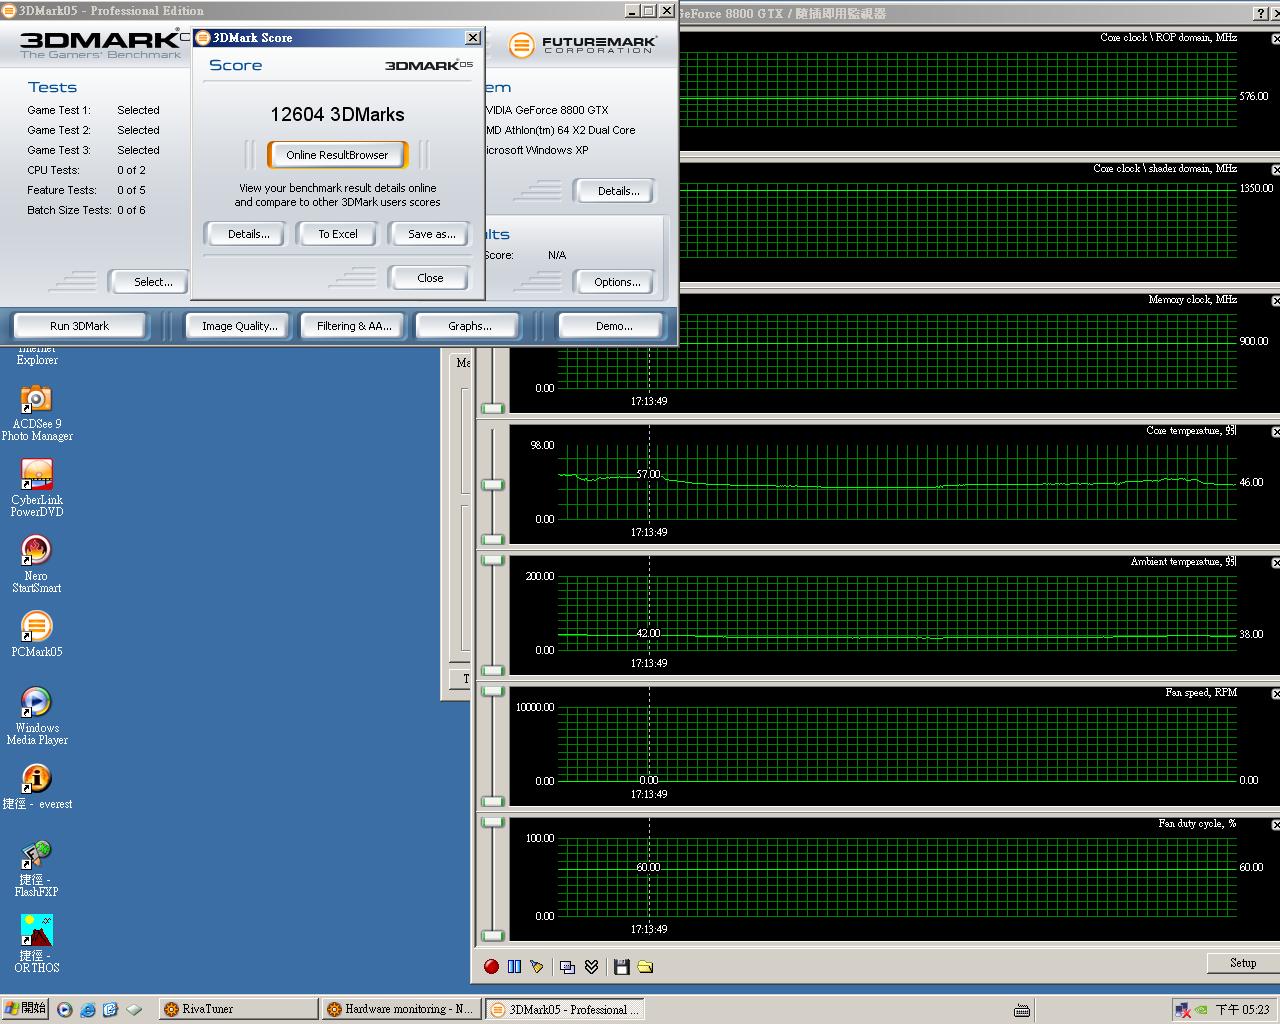Image resolution: width=1280 pixels, height=1024 pixels.
Task: Click Internet Explorer quick launch icon
Action: (88, 1010)
